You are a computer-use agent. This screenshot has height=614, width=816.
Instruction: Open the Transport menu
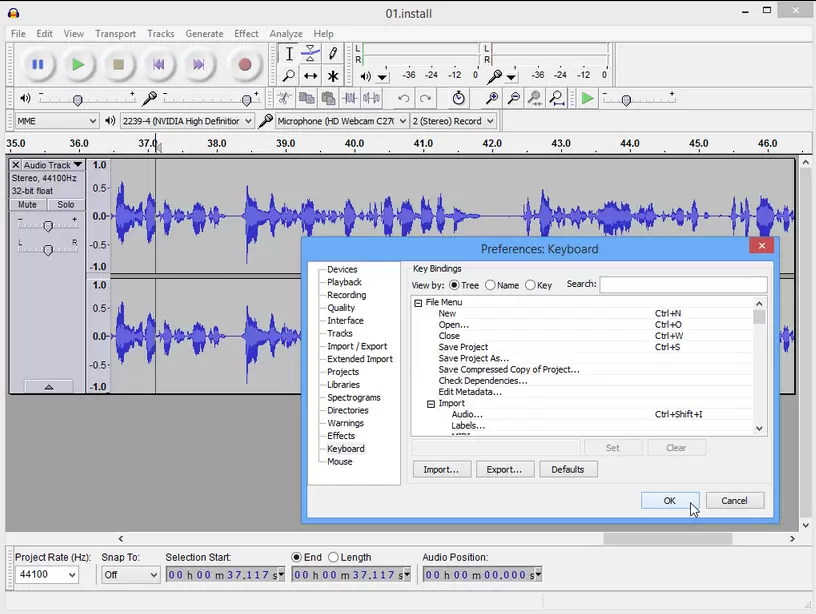click(x=115, y=34)
